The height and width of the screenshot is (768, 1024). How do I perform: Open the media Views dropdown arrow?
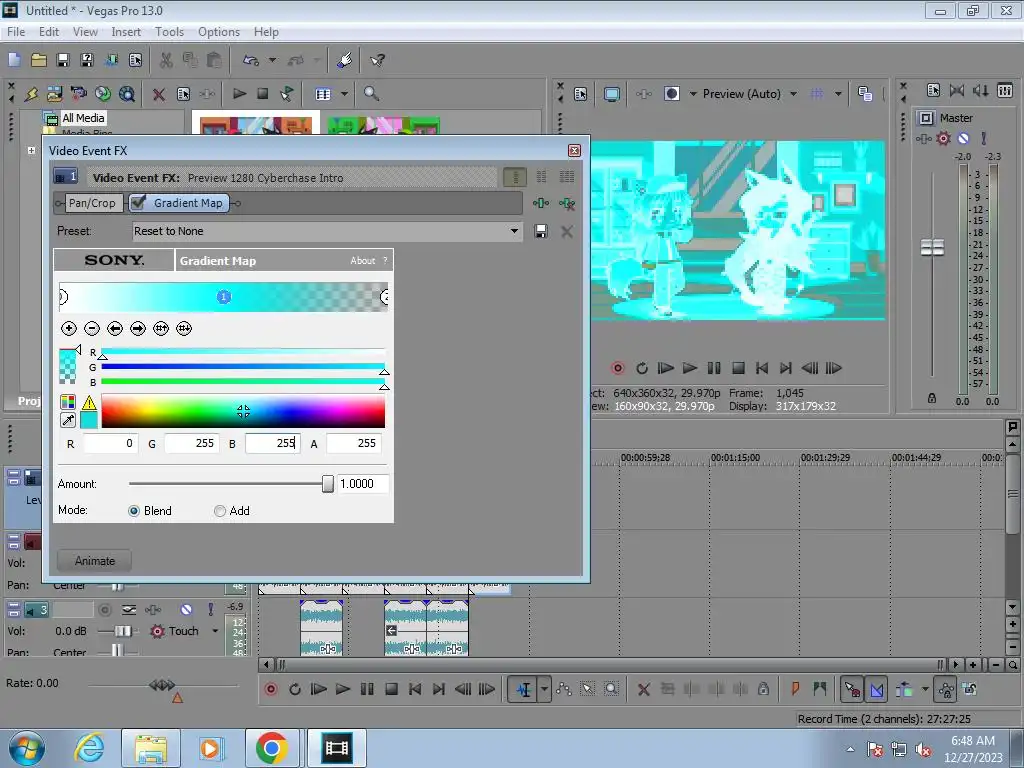[344, 94]
